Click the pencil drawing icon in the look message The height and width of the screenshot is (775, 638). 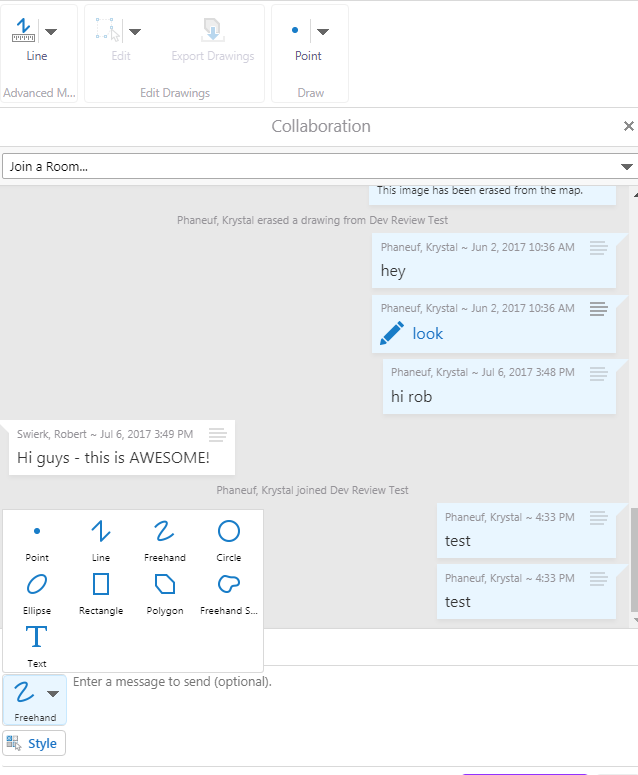click(392, 333)
